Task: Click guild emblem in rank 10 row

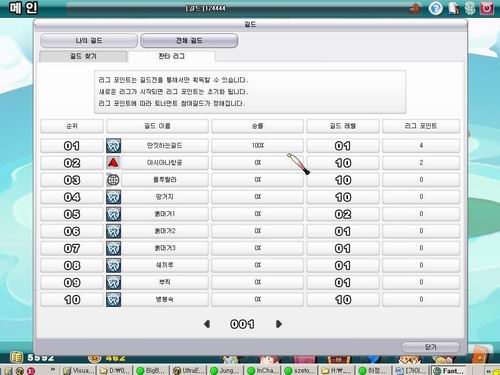Action: click(x=113, y=299)
